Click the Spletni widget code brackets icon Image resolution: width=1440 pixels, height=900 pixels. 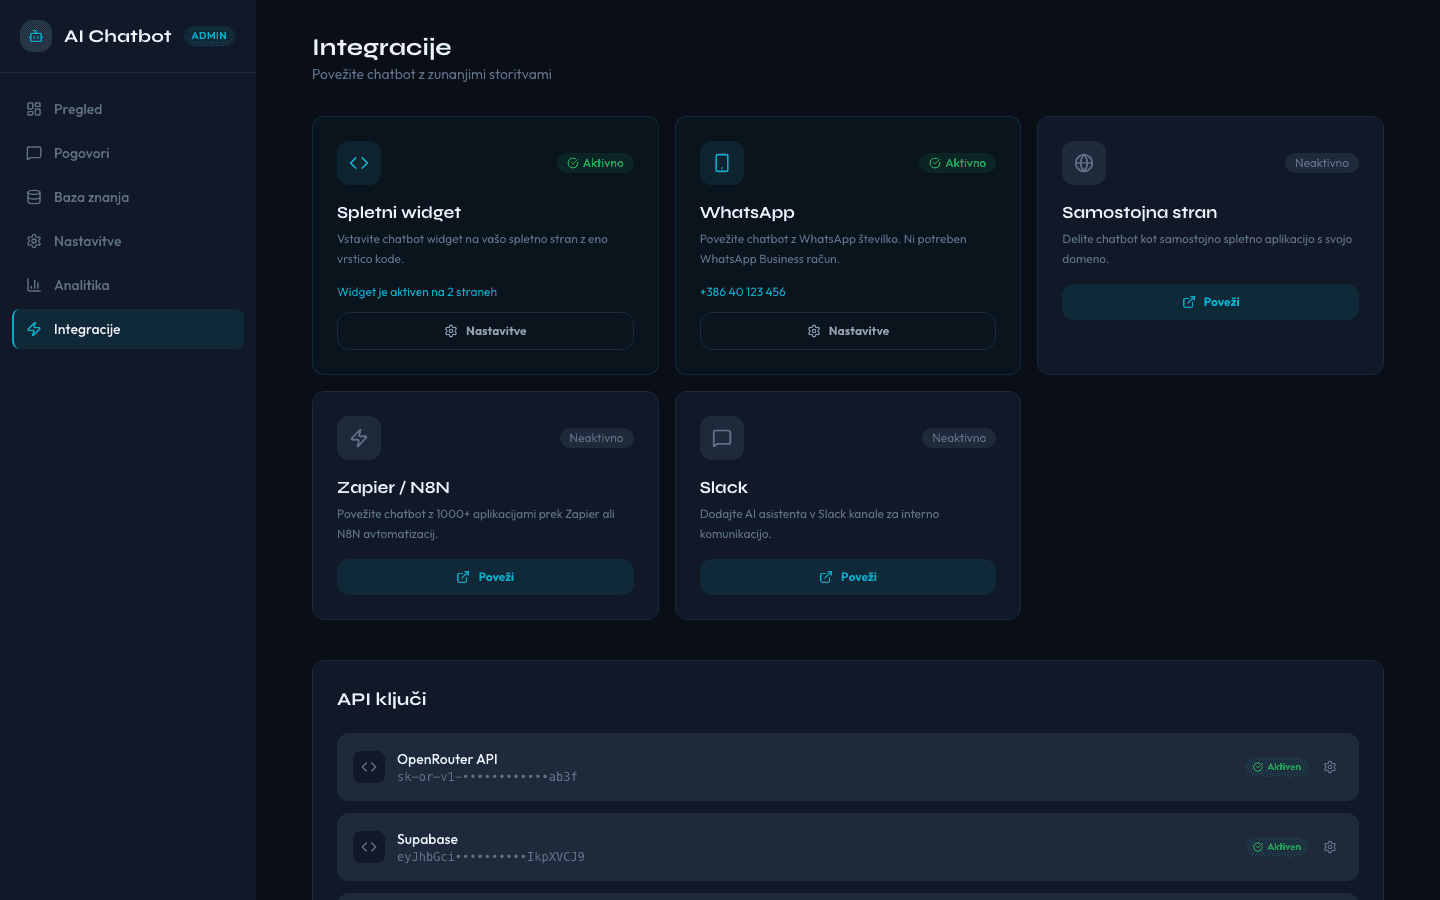point(359,163)
